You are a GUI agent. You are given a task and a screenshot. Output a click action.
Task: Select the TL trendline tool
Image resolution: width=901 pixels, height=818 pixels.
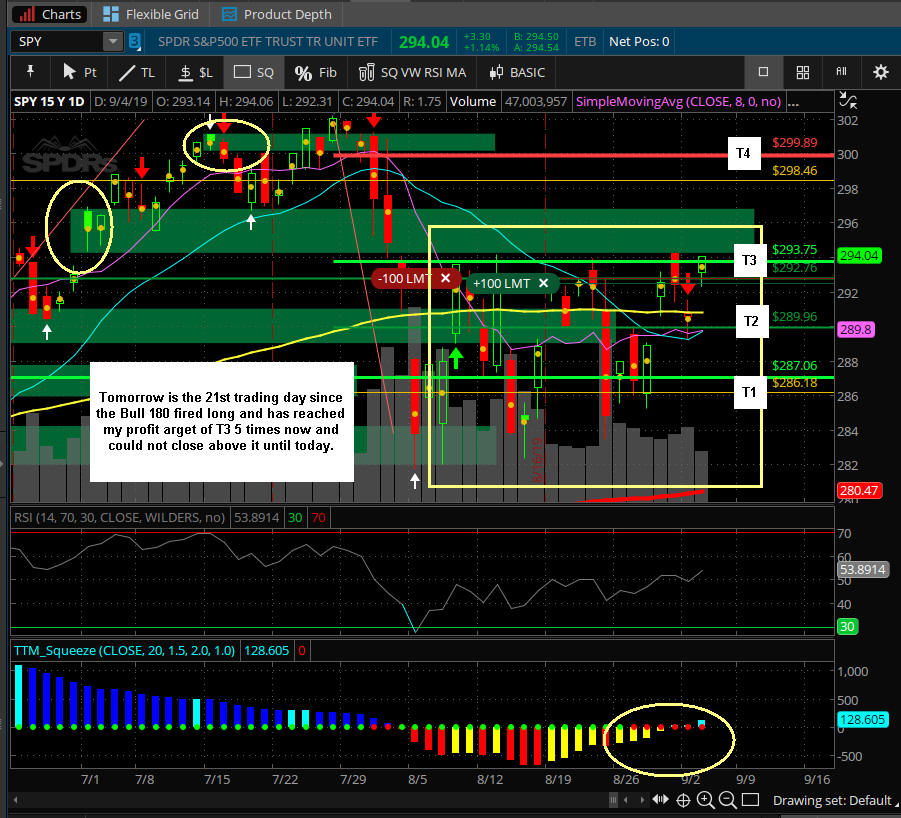[x=137, y=72]
